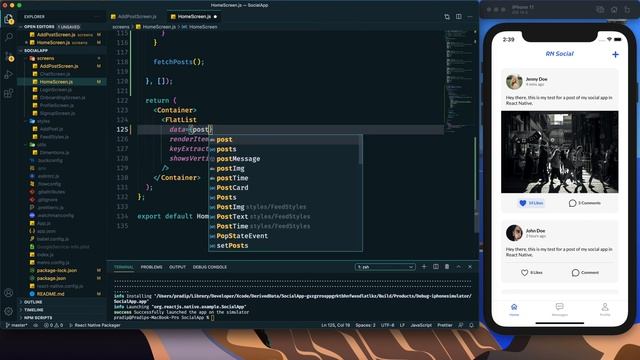640x360 pixels.
Task: Expand the Outline section
Action: pos(33,302)
